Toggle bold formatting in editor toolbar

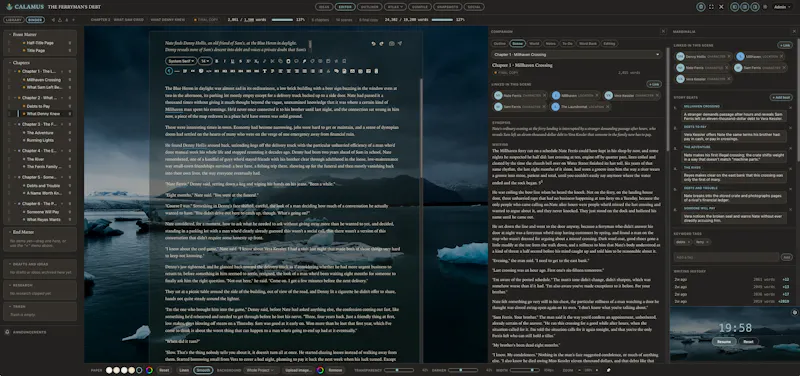tap(216, 61)
